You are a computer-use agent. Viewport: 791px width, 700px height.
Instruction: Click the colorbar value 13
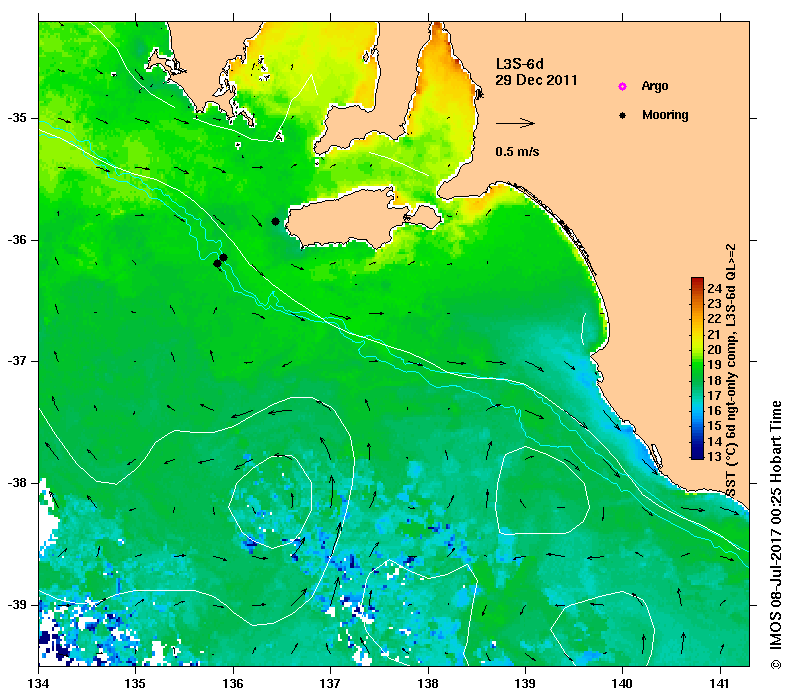[x=714, y=456]
